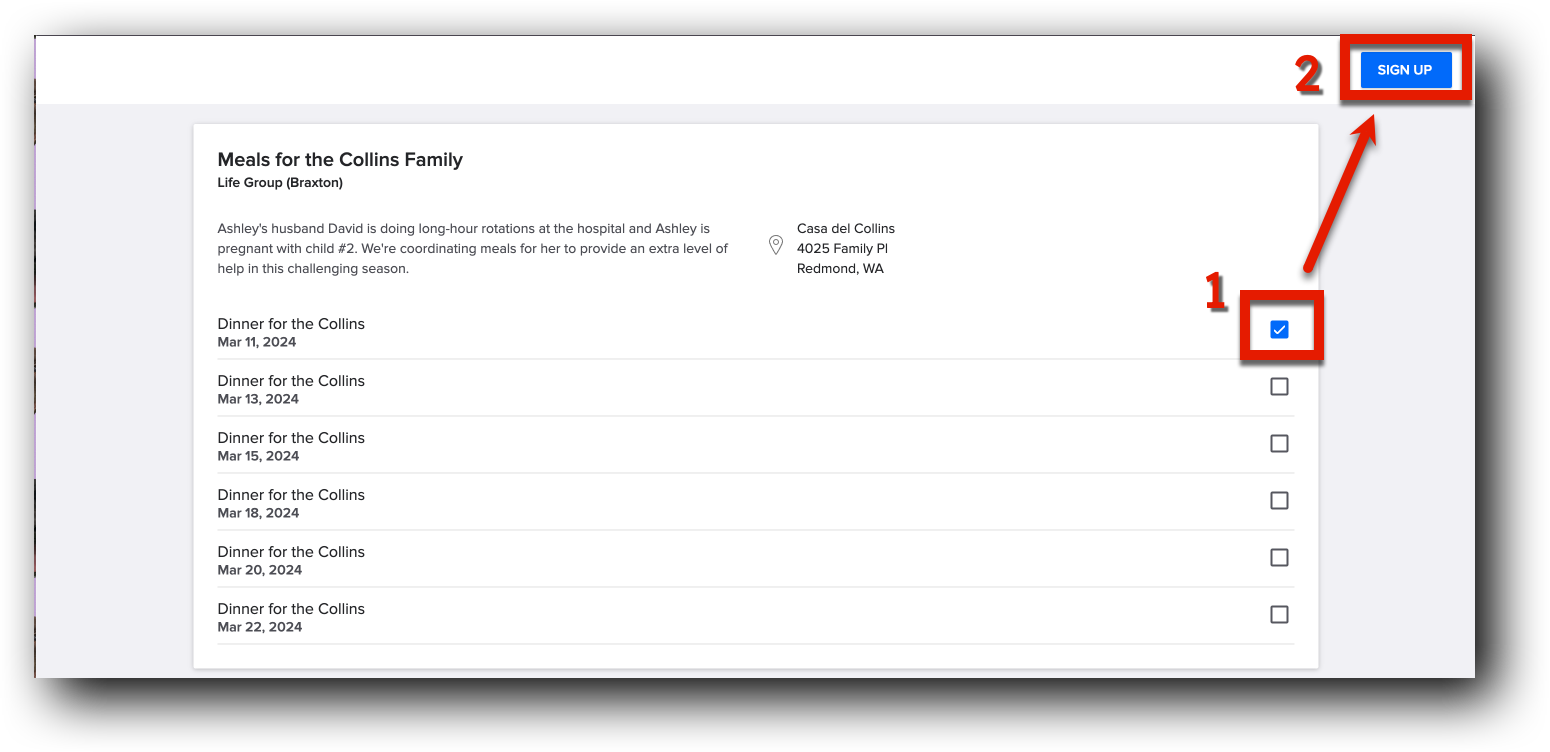Image resolution: width=1550 pixels, height=752 pixels.
Task: Enable the Mar 20, 2024 dinner checkbox
Action: (x=1279, y=558)
